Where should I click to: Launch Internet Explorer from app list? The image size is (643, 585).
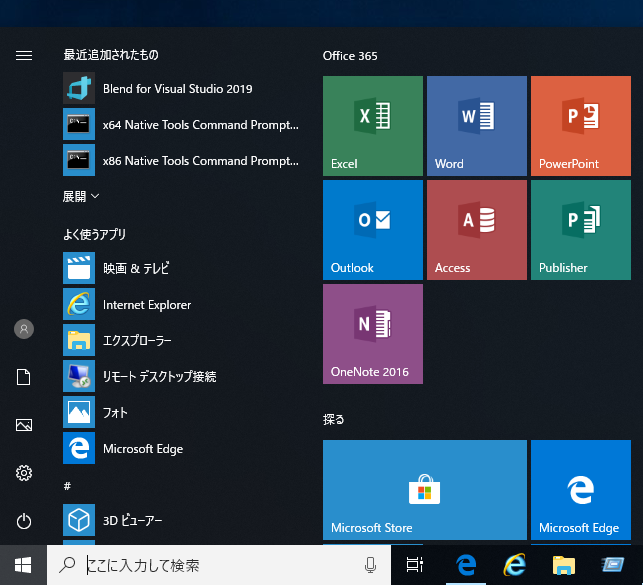tap(182, 304)
